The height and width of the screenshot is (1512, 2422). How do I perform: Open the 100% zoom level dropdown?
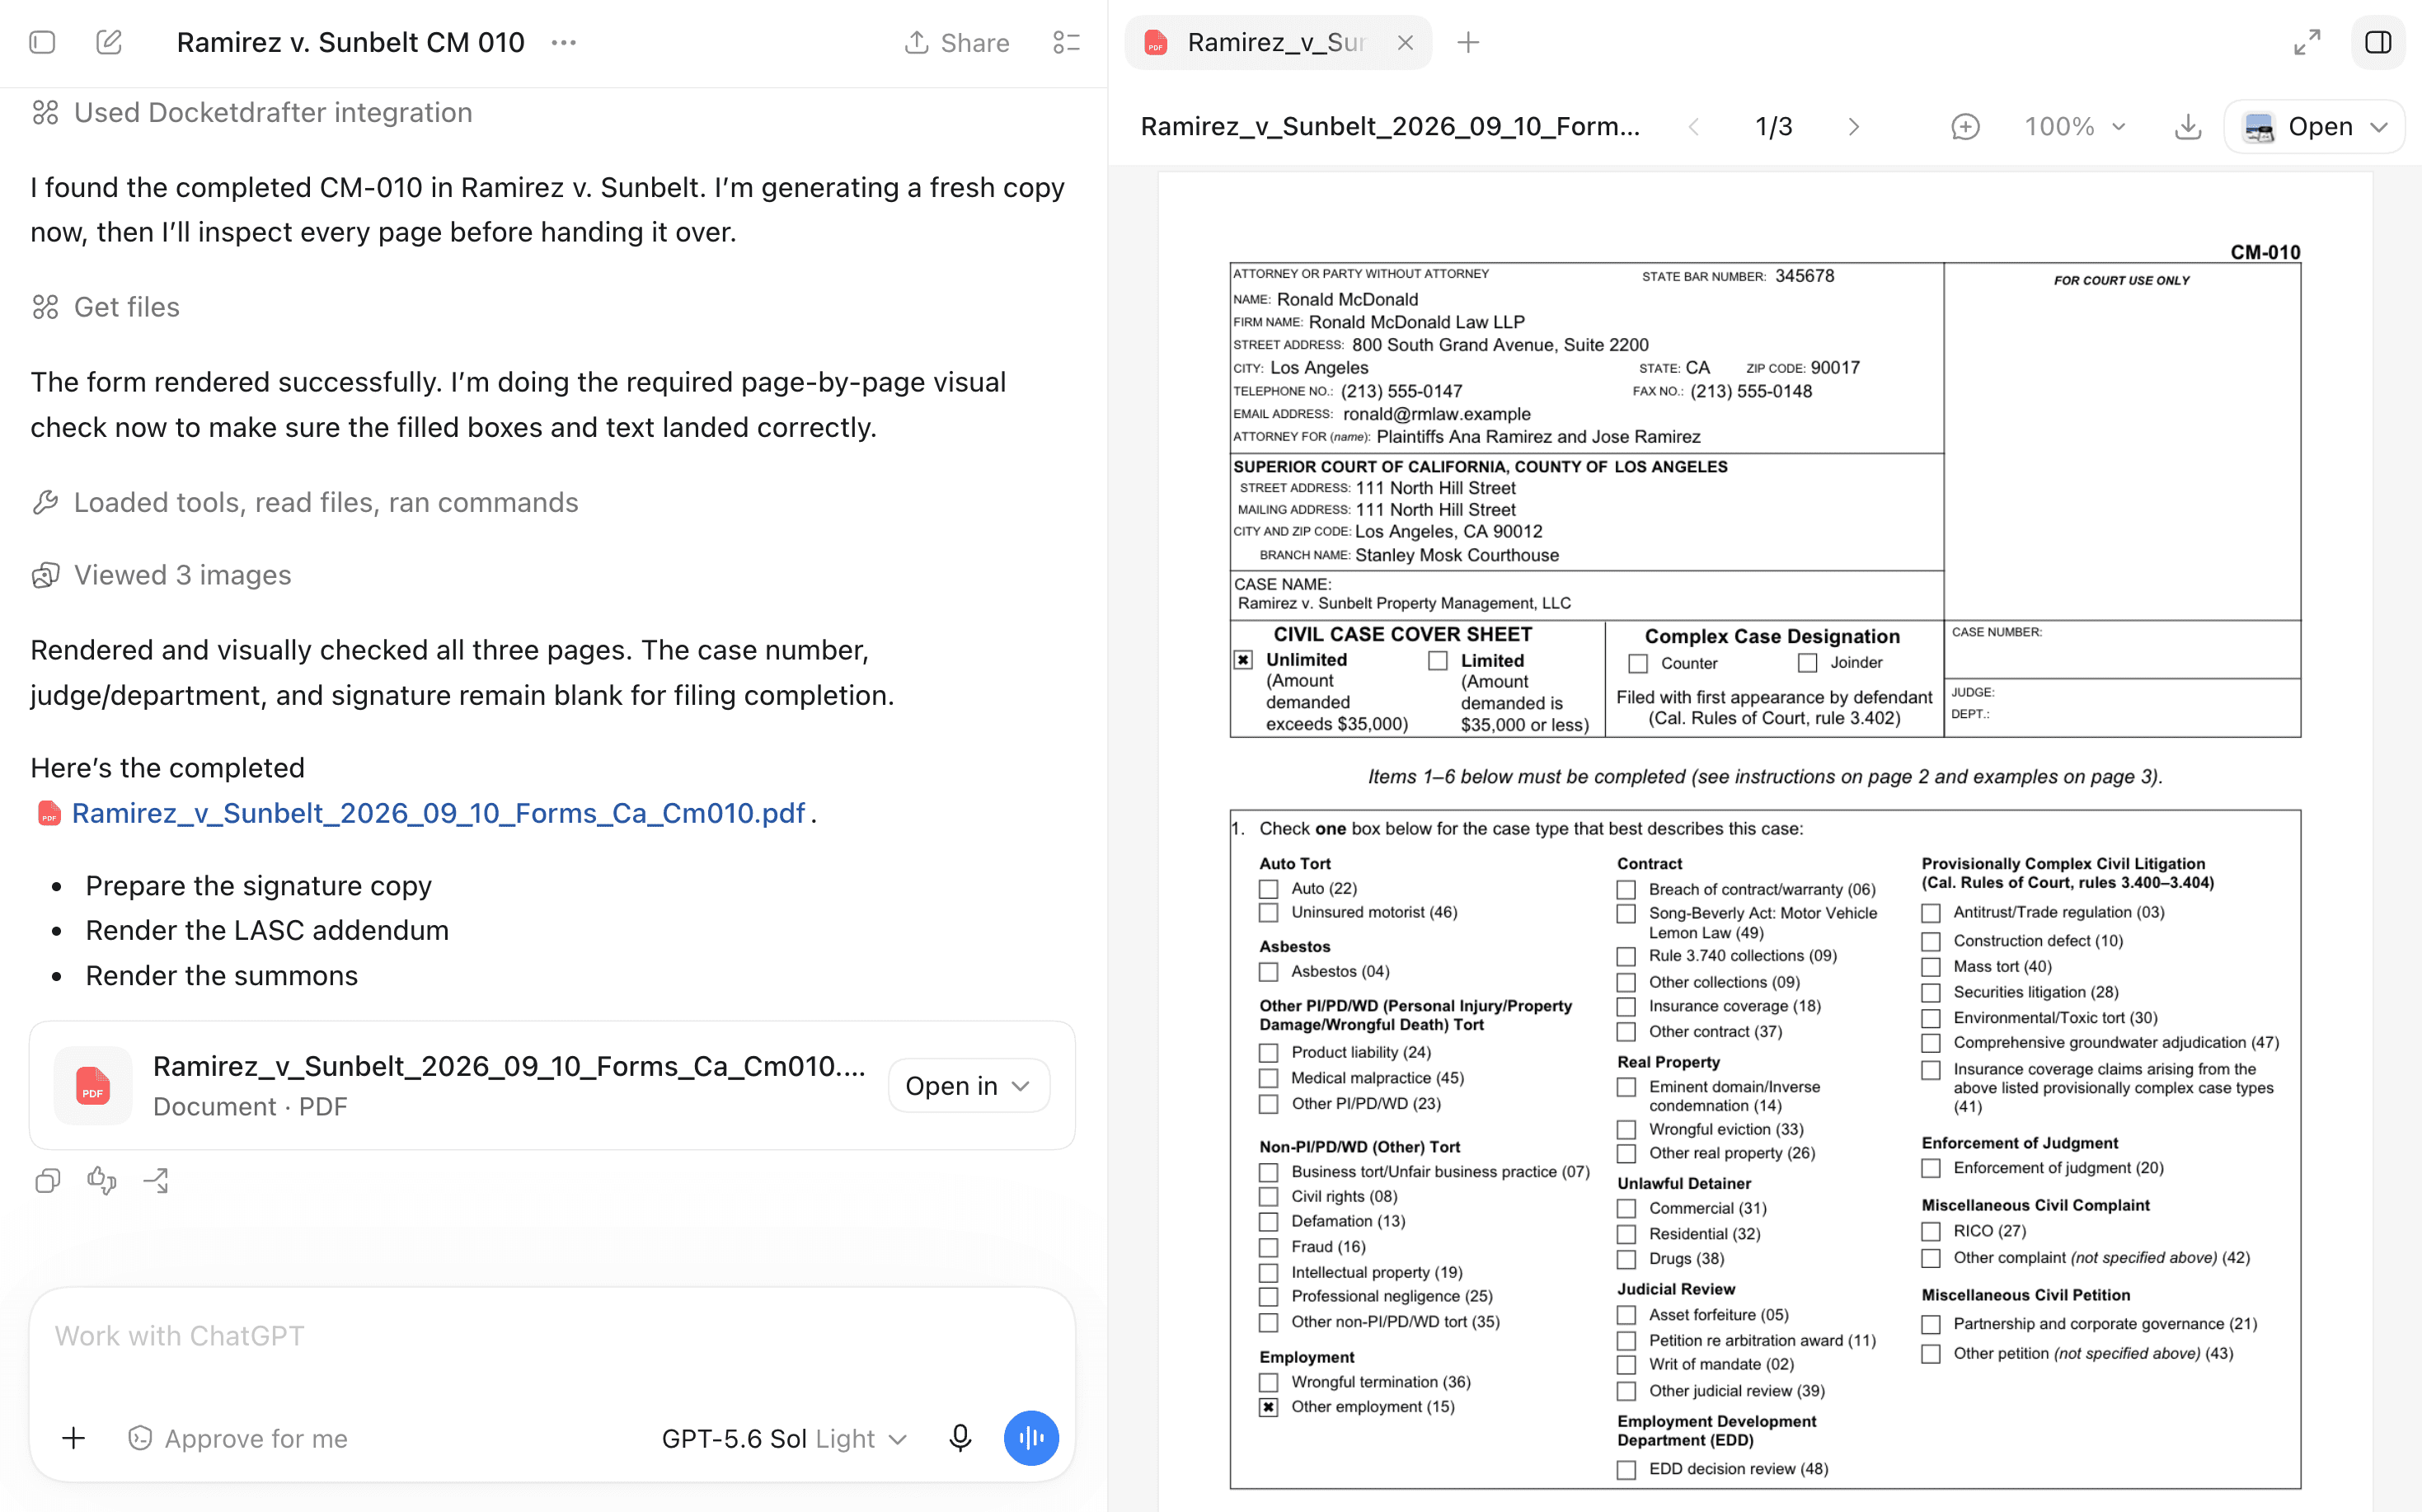(2075, 127)
